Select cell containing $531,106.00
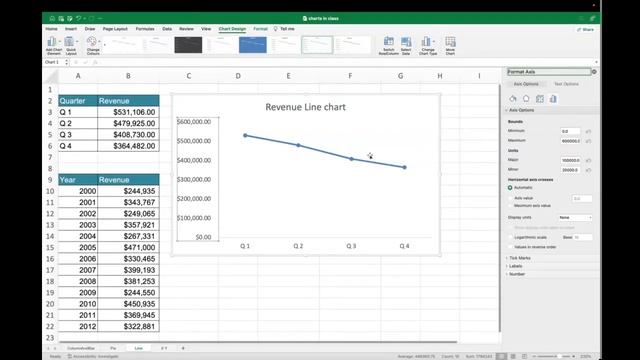This screenshot has width=640, height=360. (128, 112)
